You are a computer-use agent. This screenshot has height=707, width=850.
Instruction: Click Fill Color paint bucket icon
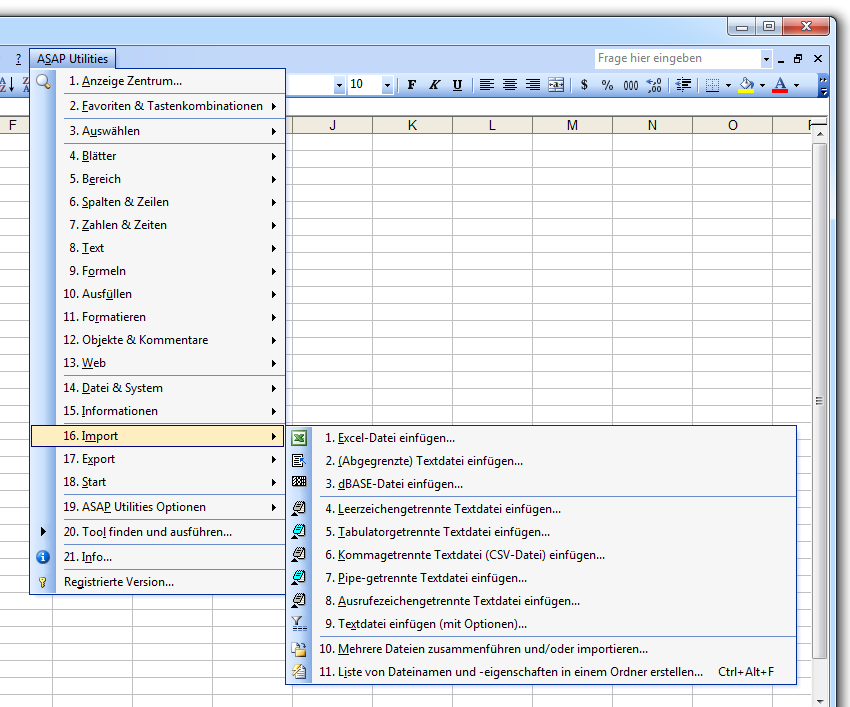coord(746,85)
